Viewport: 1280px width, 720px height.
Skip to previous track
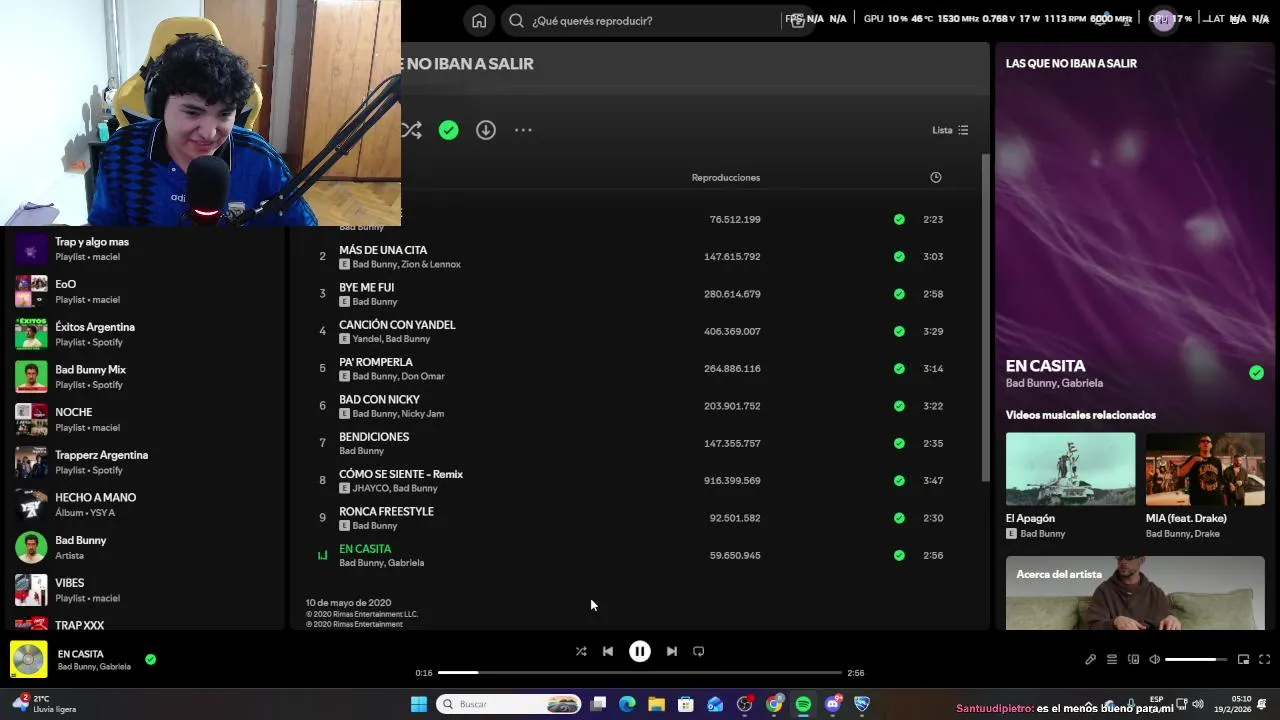coord(607,651)
